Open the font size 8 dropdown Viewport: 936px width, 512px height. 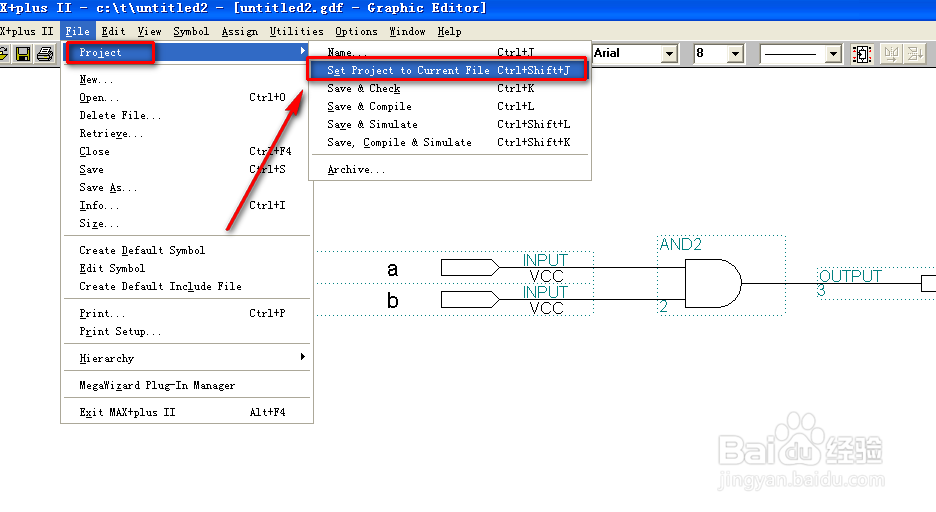point(735,54)
